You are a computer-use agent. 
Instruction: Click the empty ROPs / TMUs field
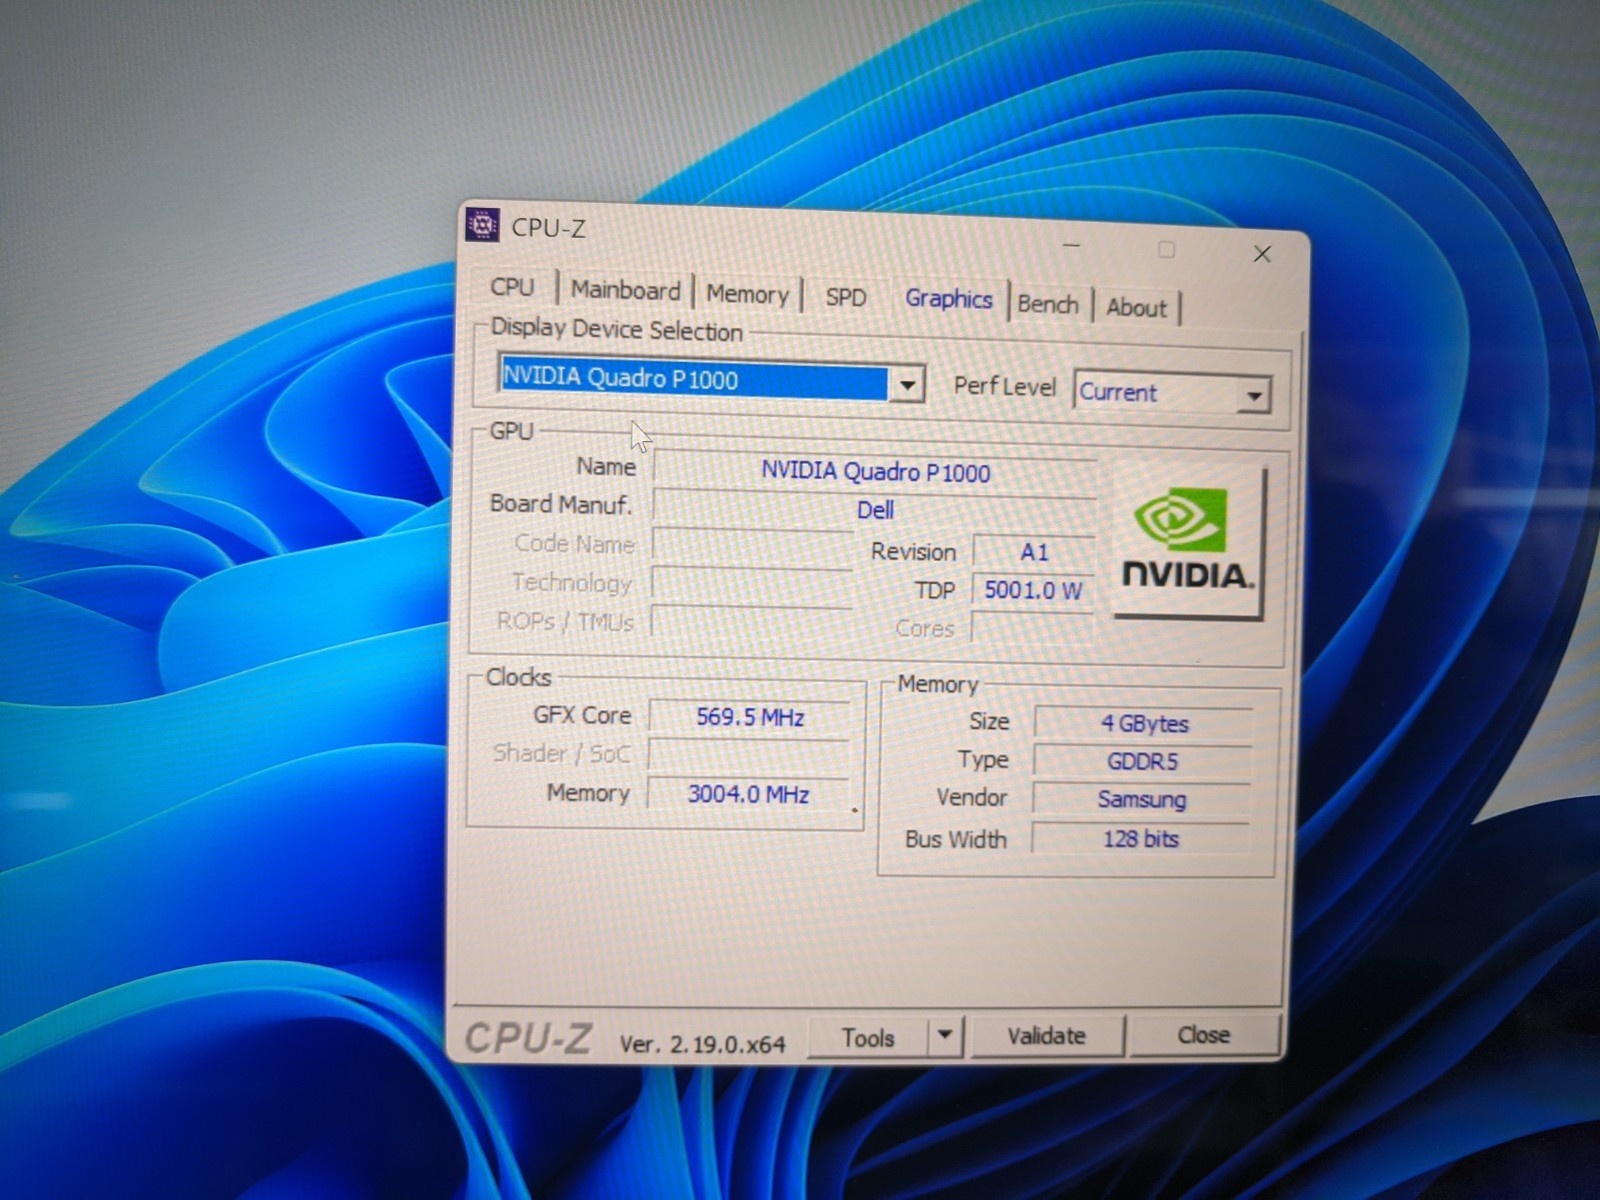(x=751, y=622)
